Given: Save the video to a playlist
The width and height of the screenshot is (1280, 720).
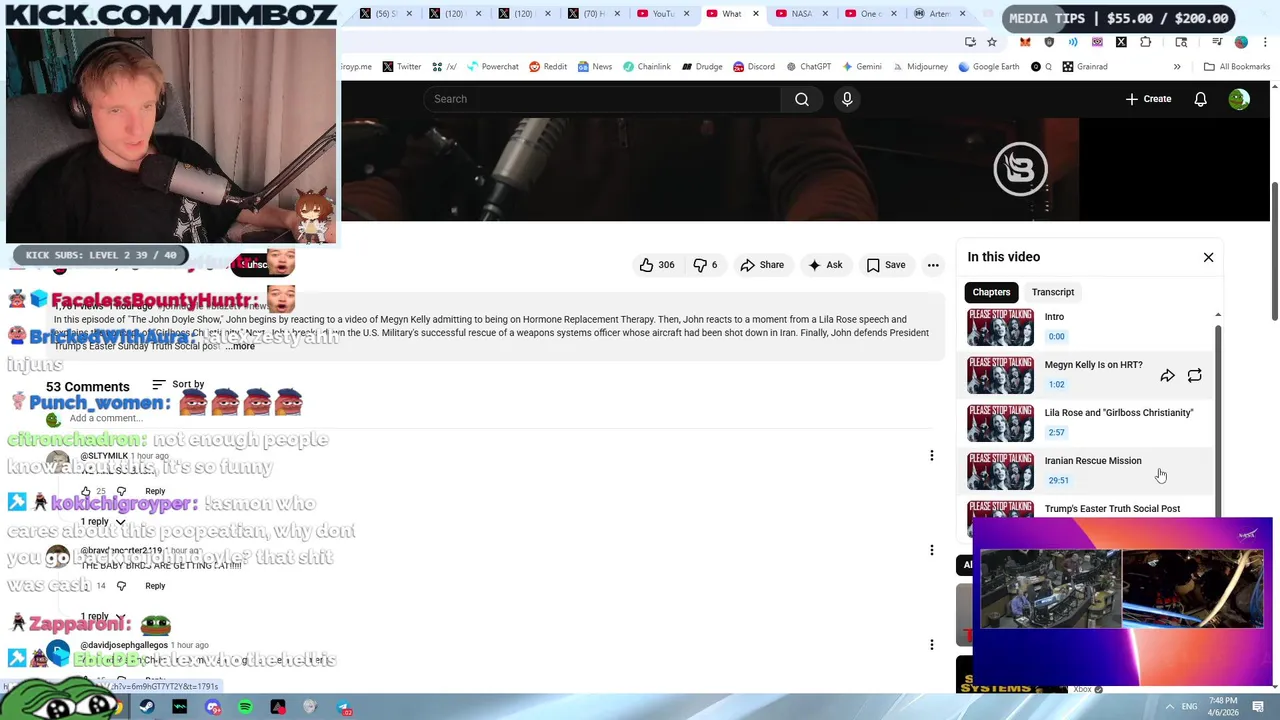Looking at the screenshot, I should (x=886, y=265).
